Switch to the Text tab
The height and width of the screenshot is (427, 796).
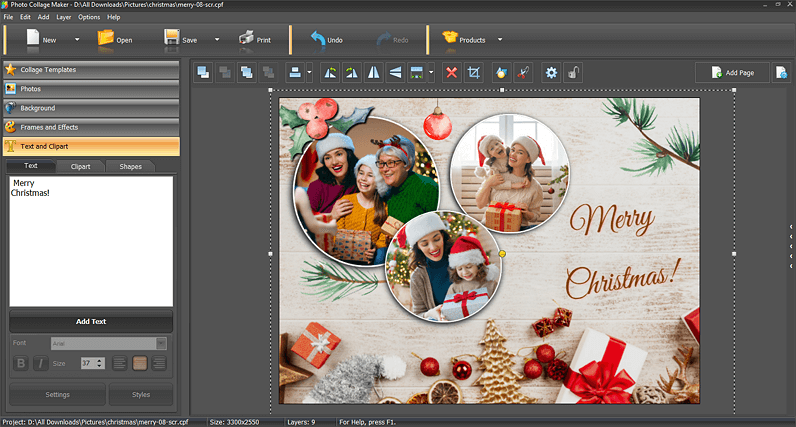tap(30, 166)
